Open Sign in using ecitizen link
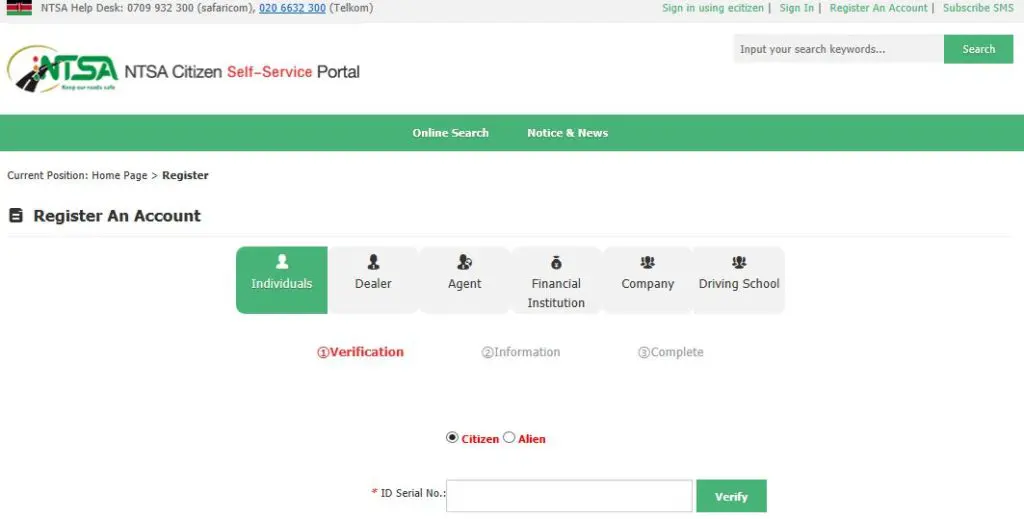Viewport: 1024px width, 519px height. [x=712, y=8]
